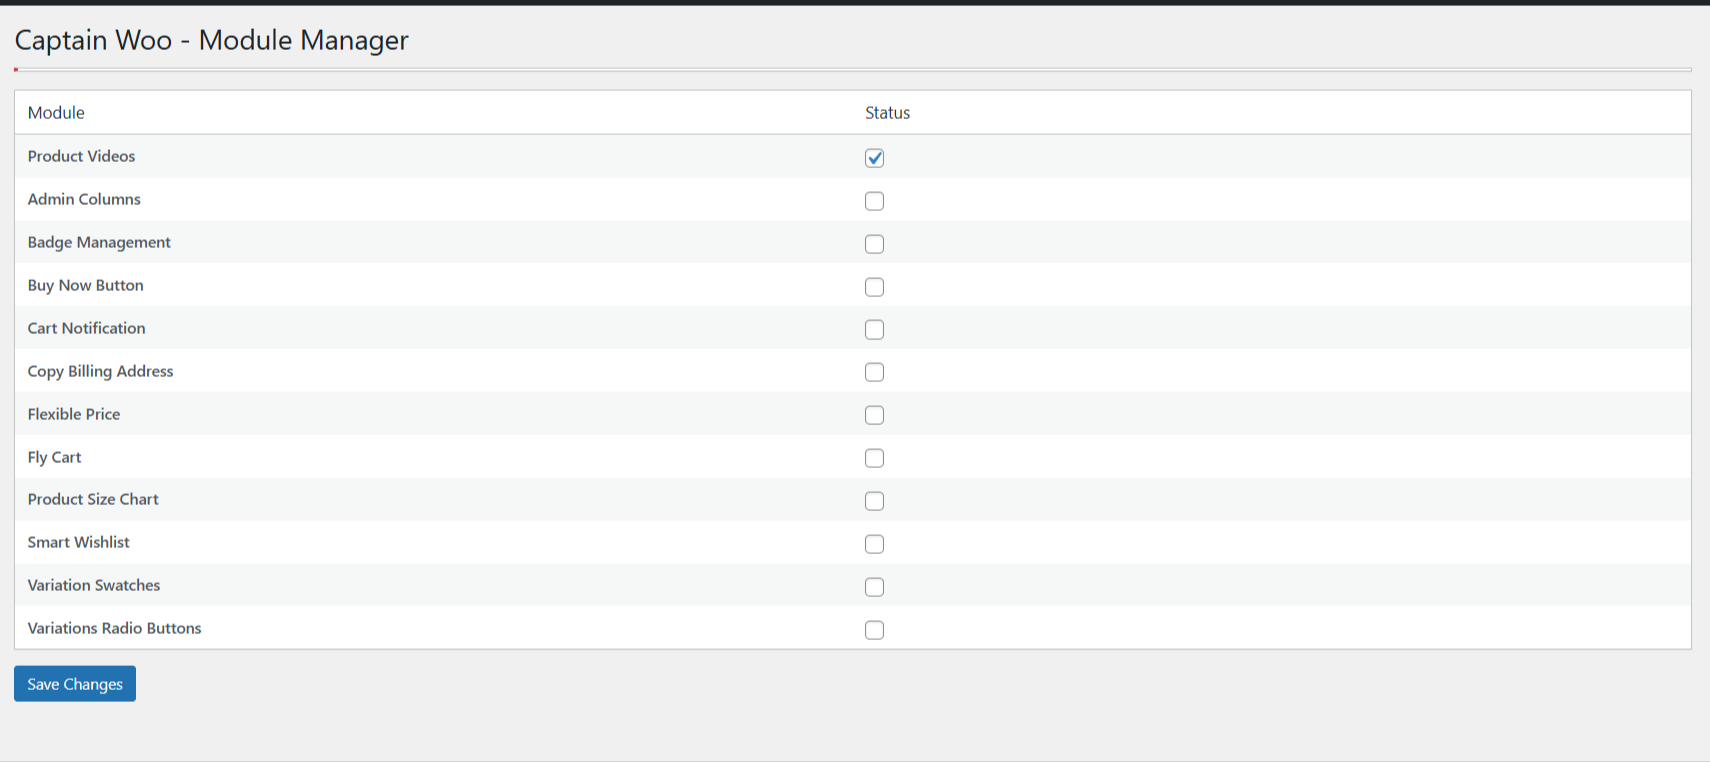Image resolution: width=1710 pixels, height=762 pixels.
Task: Click the Smart Wishlist module name
Action: (79, 542)
